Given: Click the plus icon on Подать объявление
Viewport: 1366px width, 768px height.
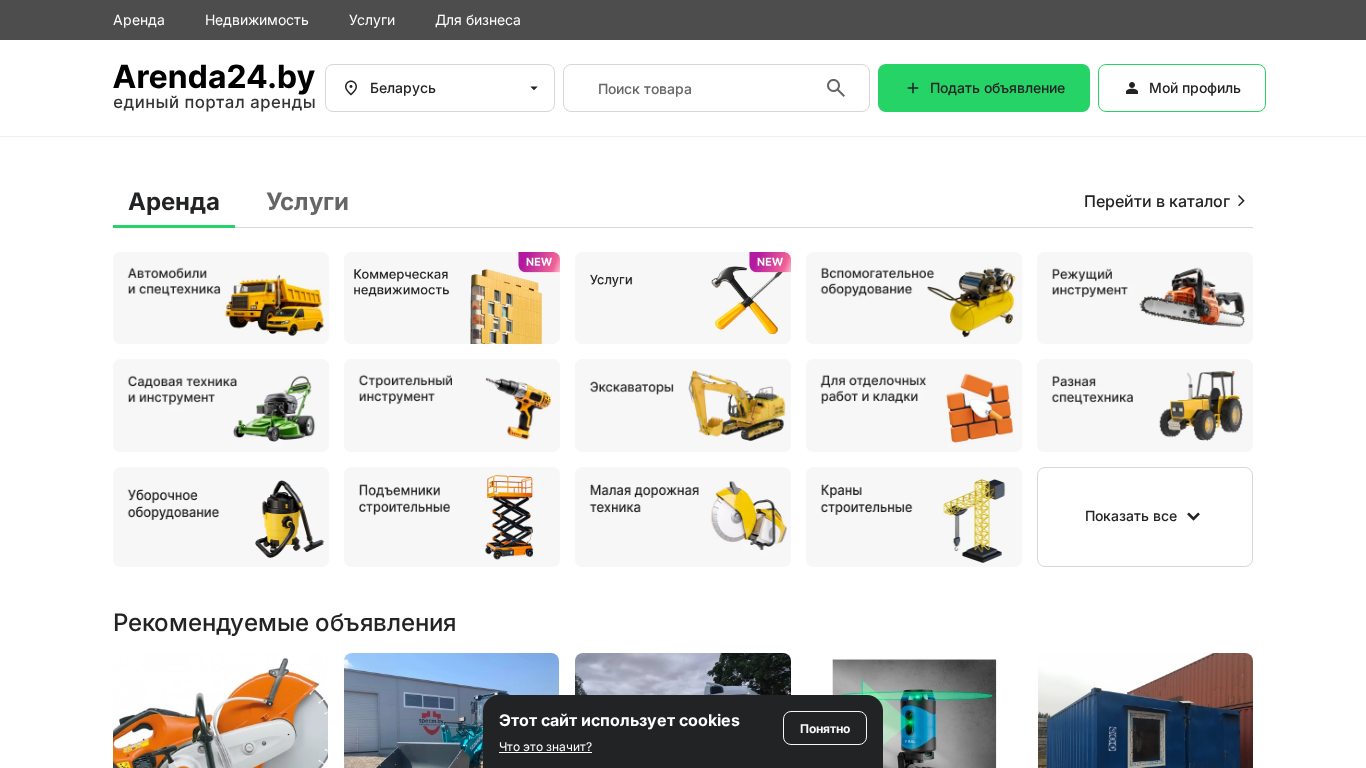Looking at the screenshot, I should tap(912, 88).
